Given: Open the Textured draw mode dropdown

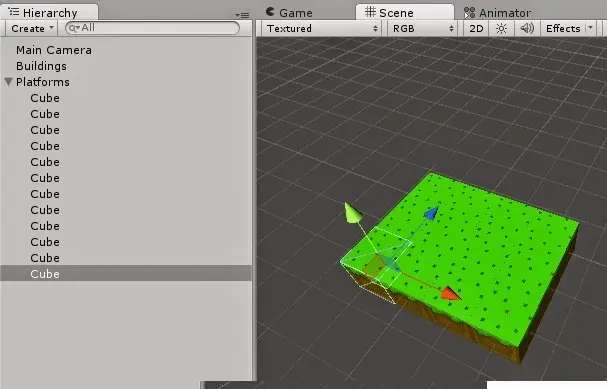Looking at the screenshot, I should (321, 29).
